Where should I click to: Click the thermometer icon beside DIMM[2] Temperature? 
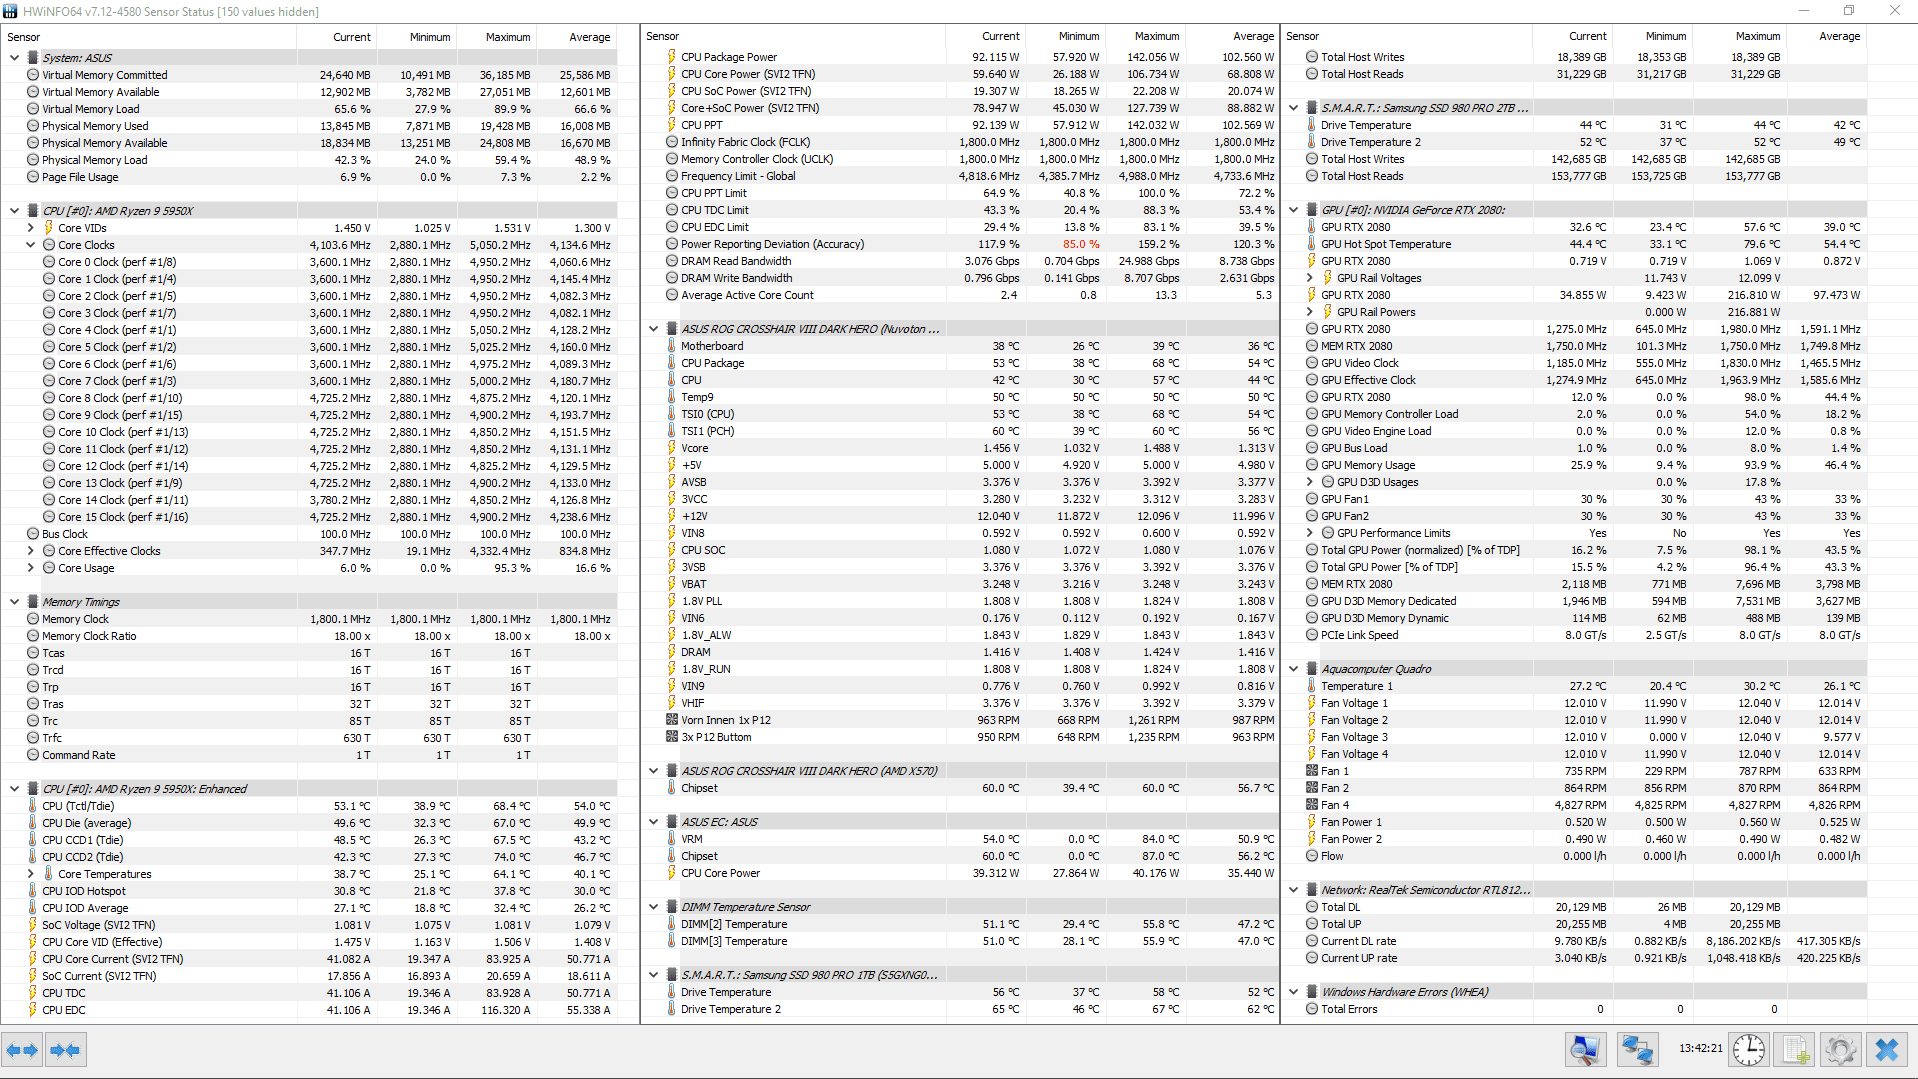point(672,924)
